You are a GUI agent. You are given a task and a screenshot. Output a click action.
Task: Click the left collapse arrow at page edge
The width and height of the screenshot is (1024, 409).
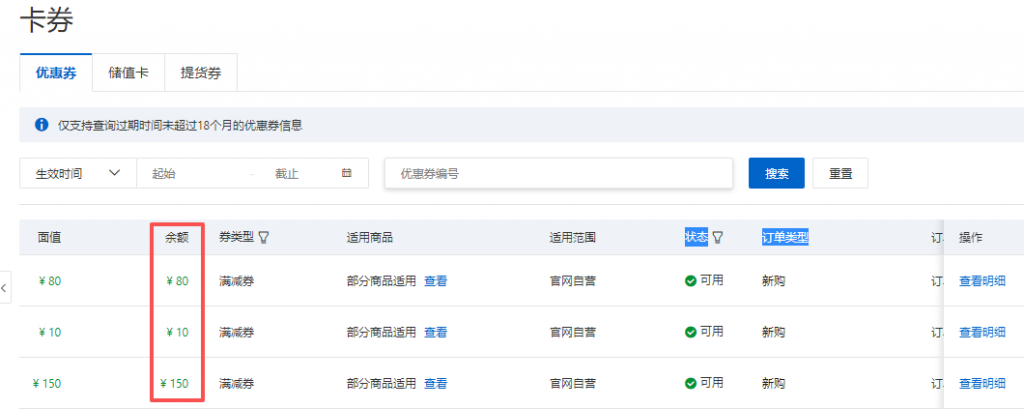tap(5, 288)
